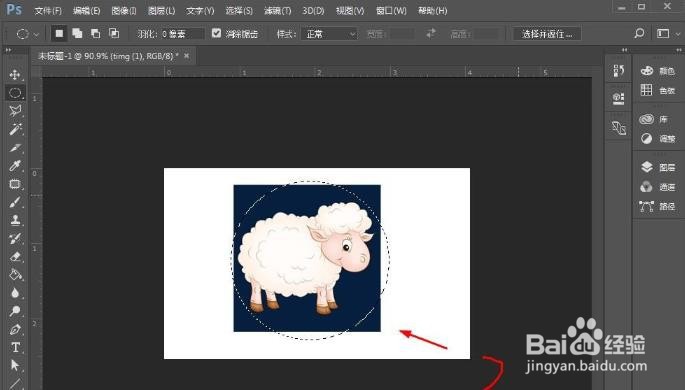Open the Paths (路径) panel
This screenshot has width=685, height=390.
(658, 206)
